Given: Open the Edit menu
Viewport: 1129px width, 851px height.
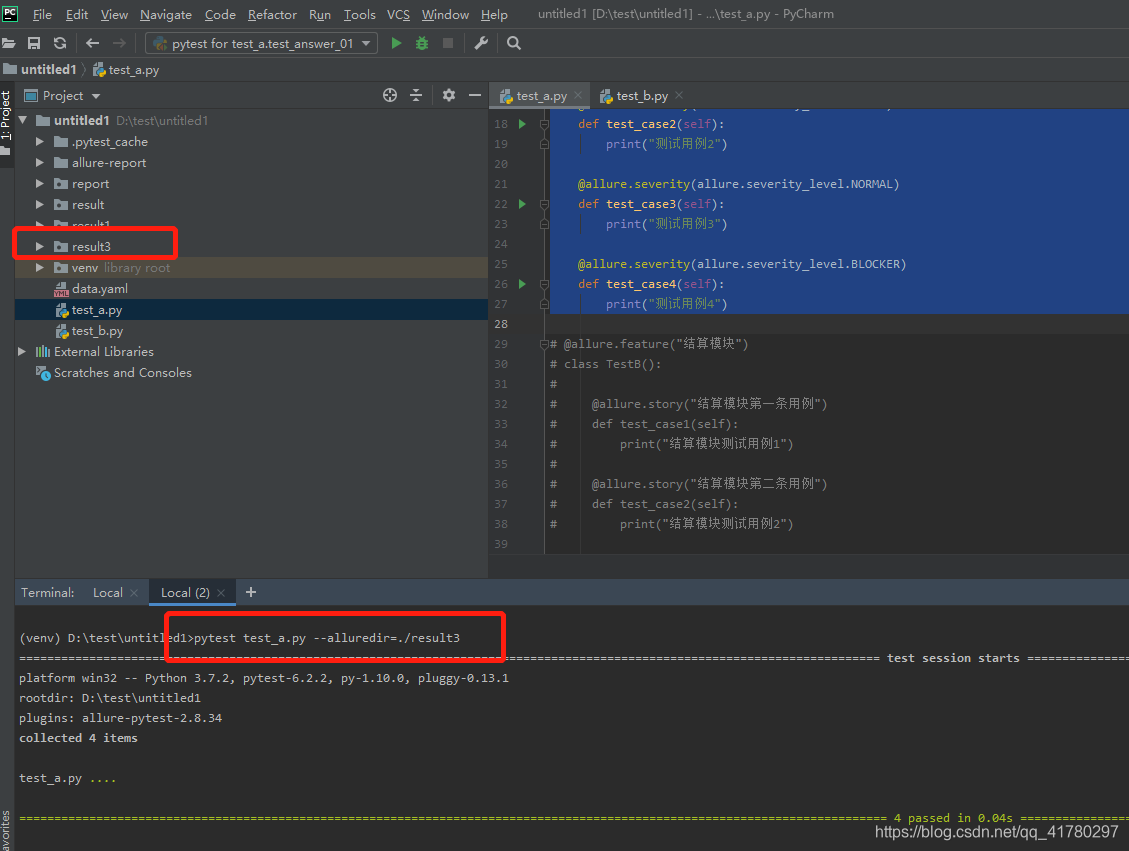Looking at the screenshot, I should click(x=76, y=14).
